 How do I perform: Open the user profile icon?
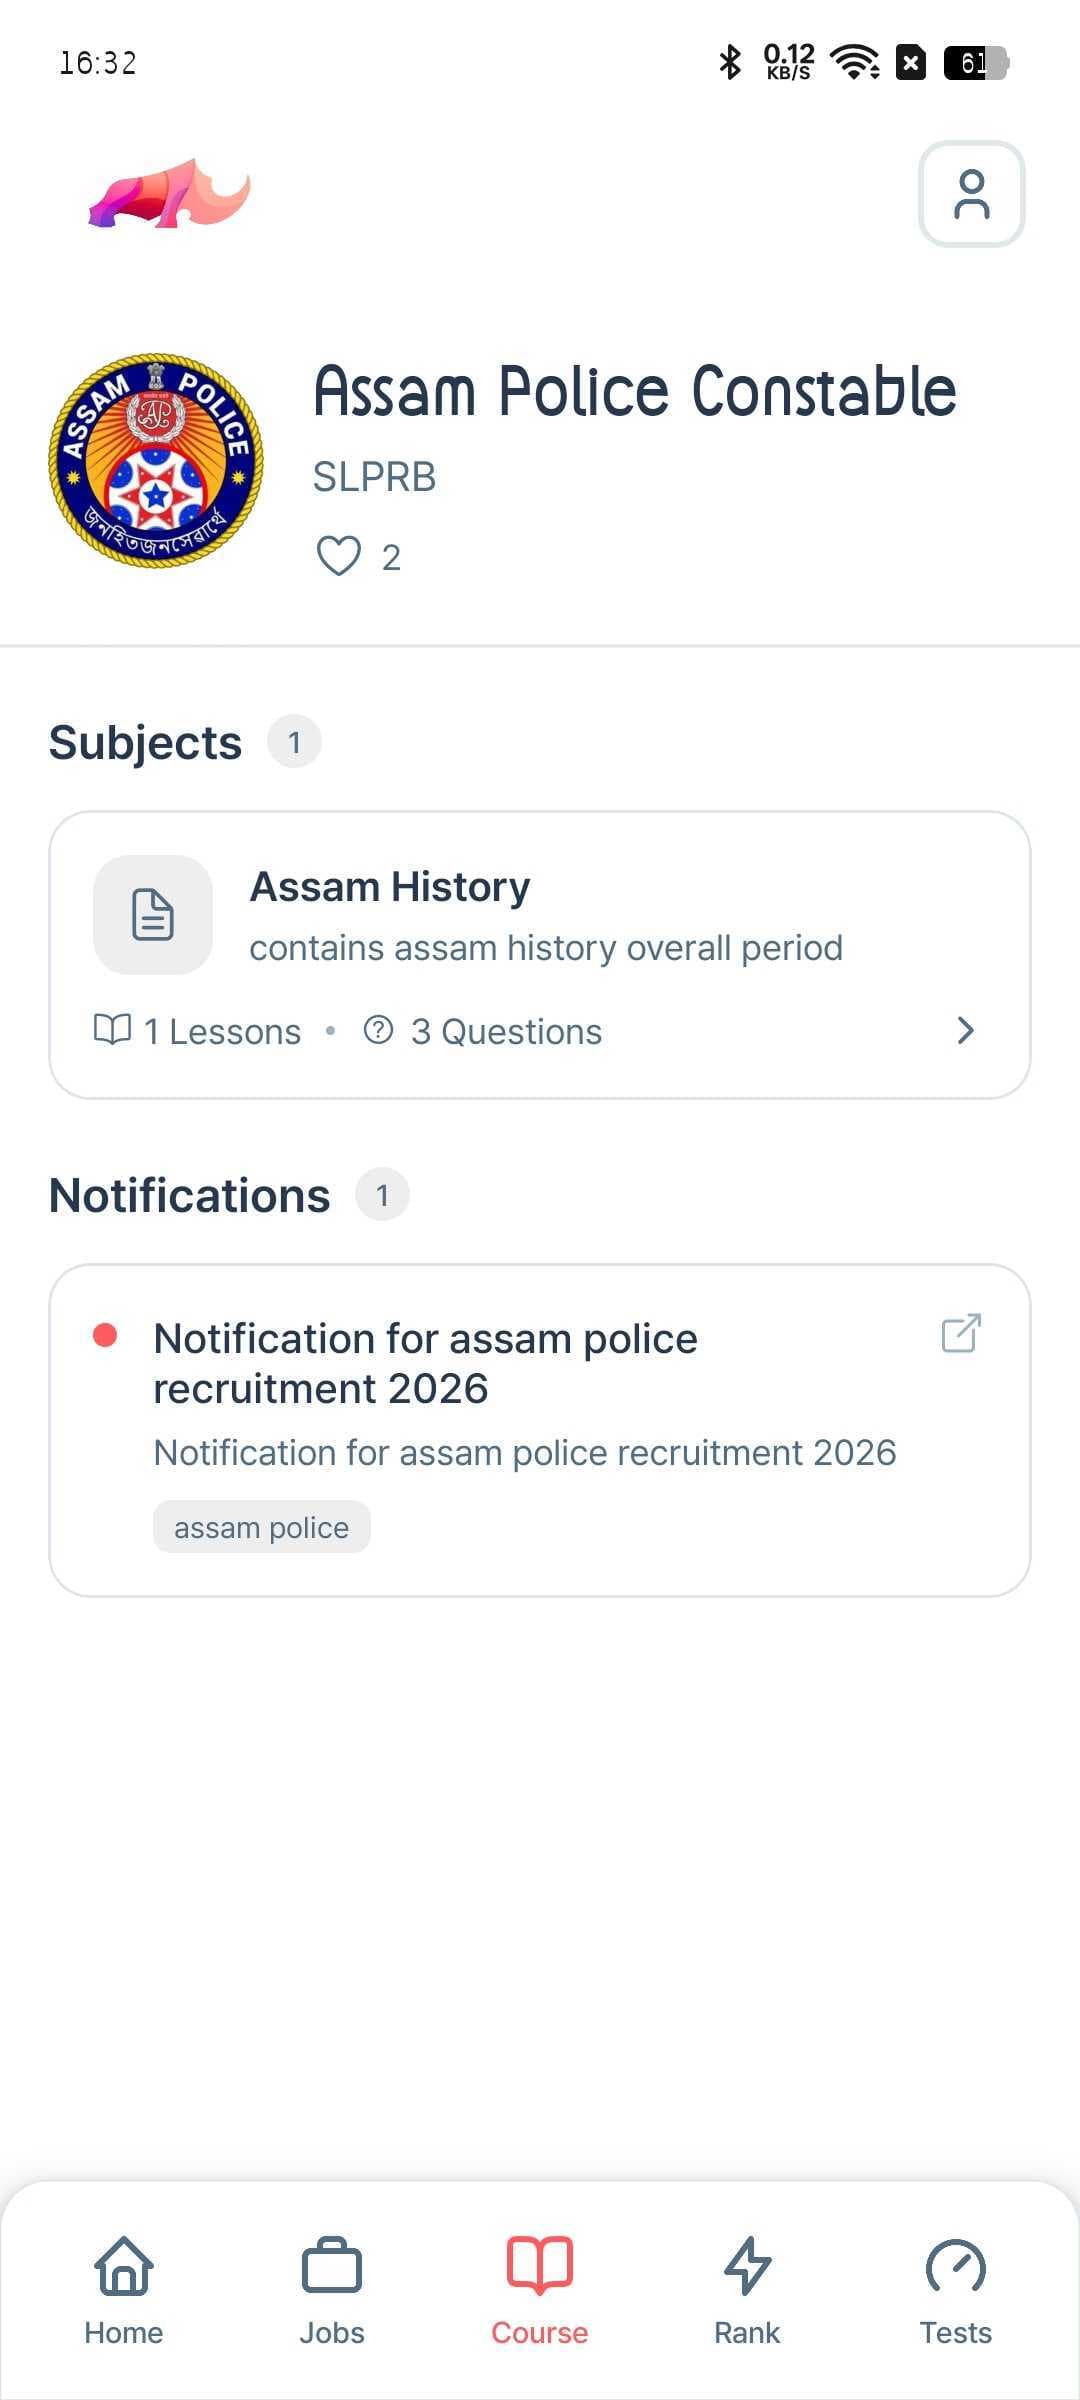click(x=971, y=194)
